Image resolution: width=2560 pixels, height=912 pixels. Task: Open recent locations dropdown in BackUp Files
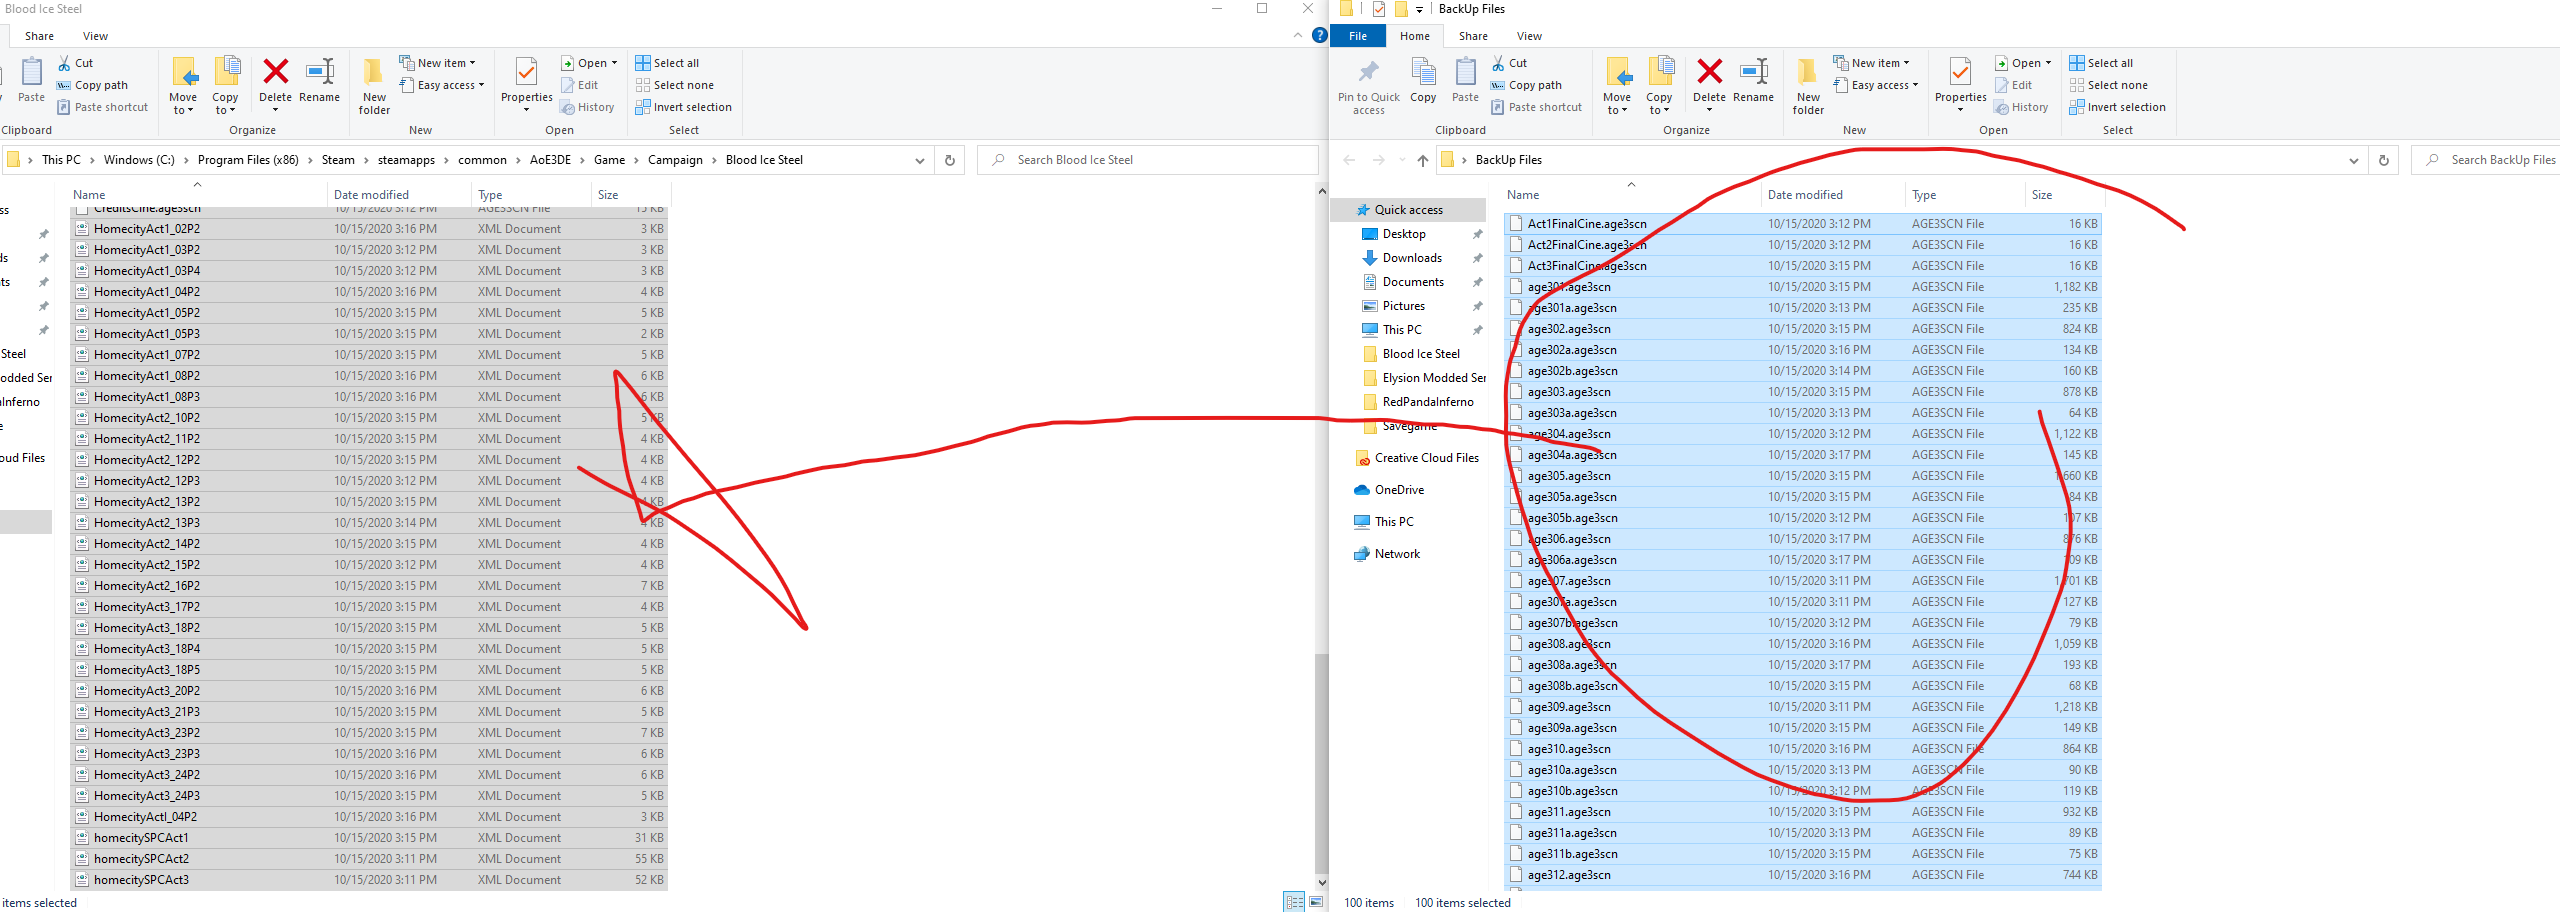1402,160
